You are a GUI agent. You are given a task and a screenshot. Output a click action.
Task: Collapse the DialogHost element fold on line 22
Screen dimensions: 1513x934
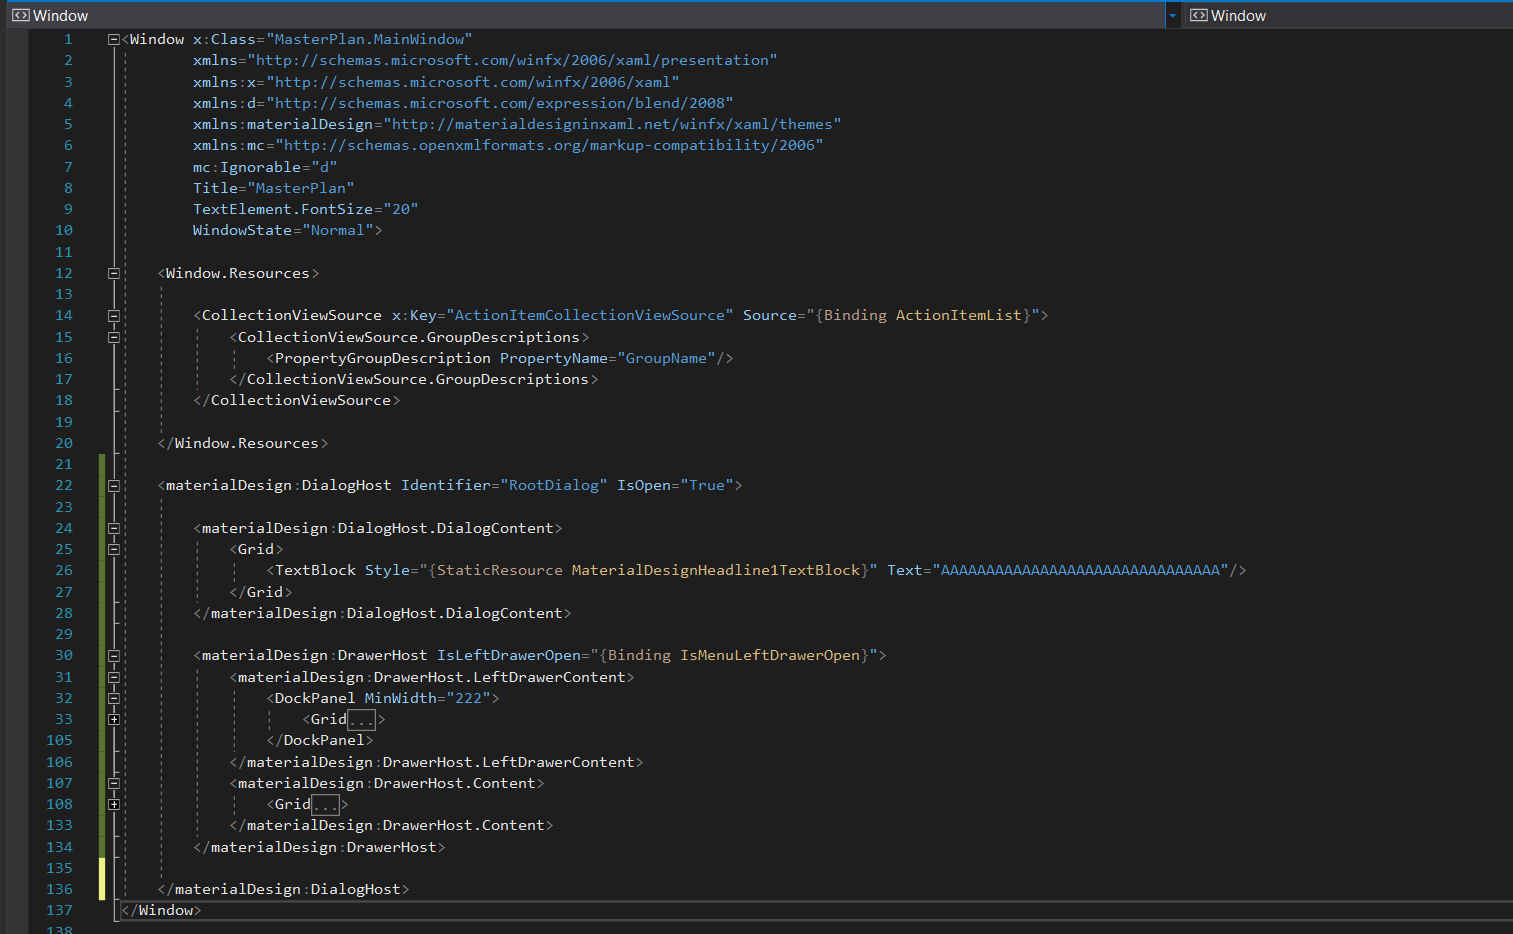tap(113, 485)
